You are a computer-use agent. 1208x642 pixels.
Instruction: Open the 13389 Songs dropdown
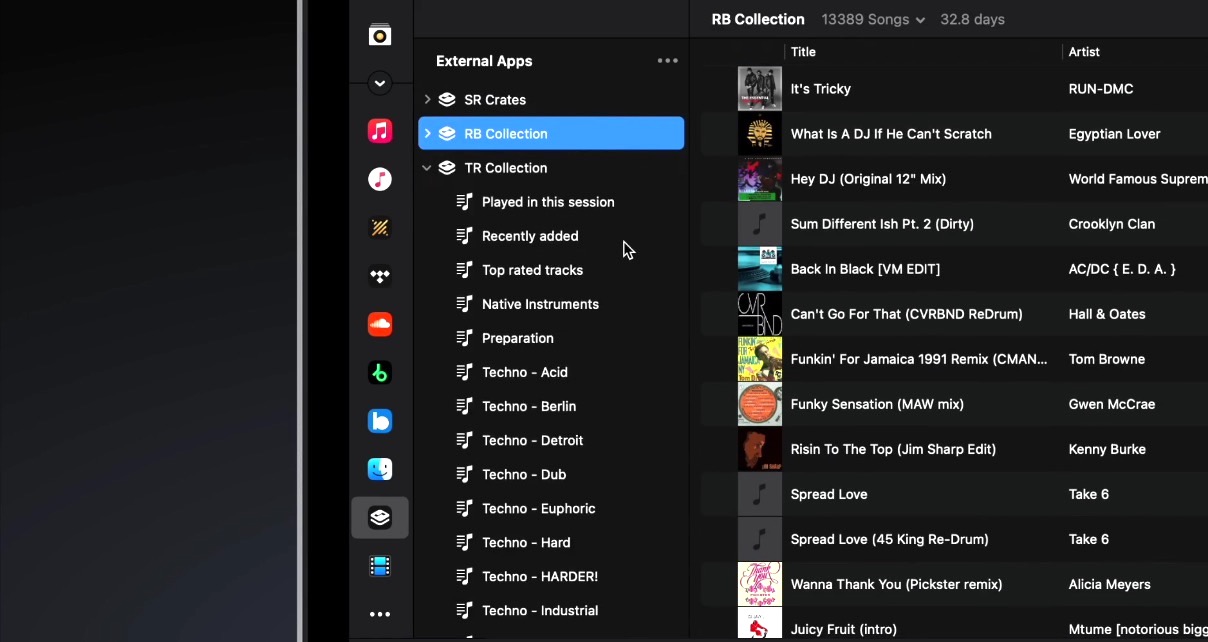[x=872, y=19]
